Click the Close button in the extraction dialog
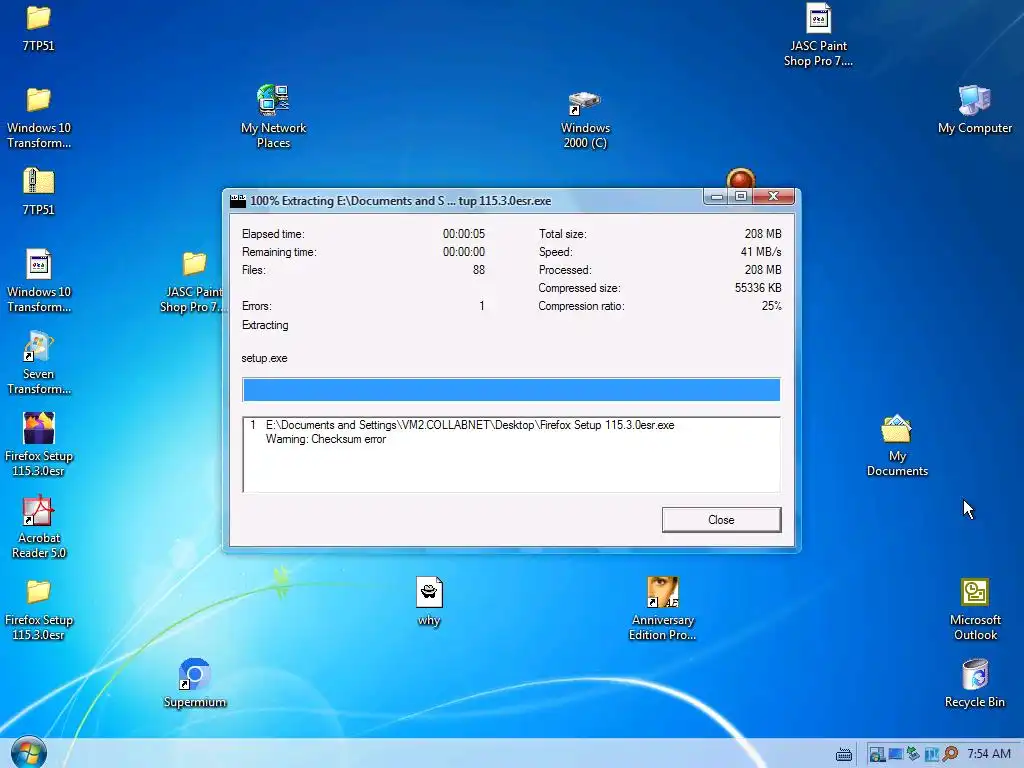 (721, 520)
